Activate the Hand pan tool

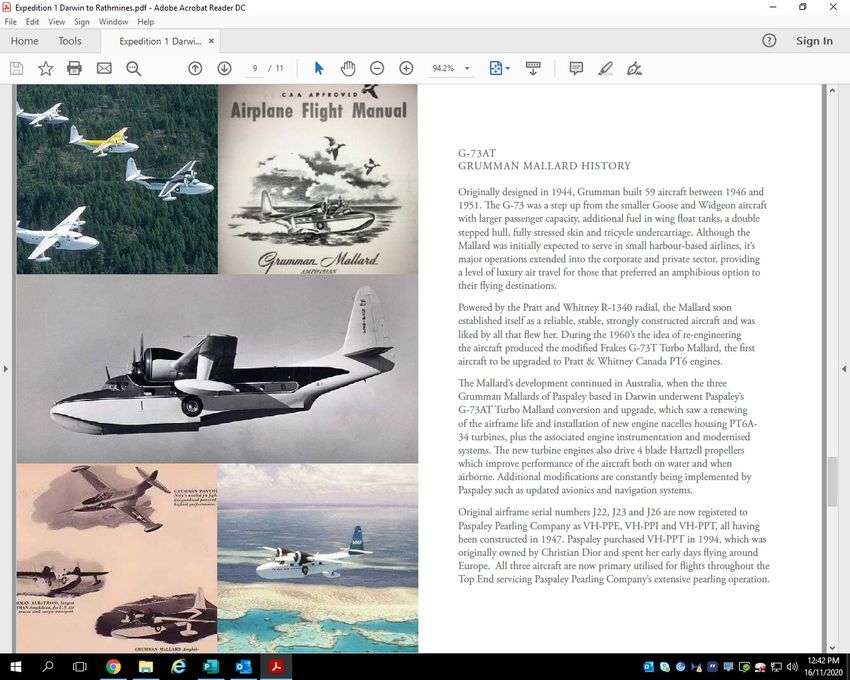pos(348,68)
